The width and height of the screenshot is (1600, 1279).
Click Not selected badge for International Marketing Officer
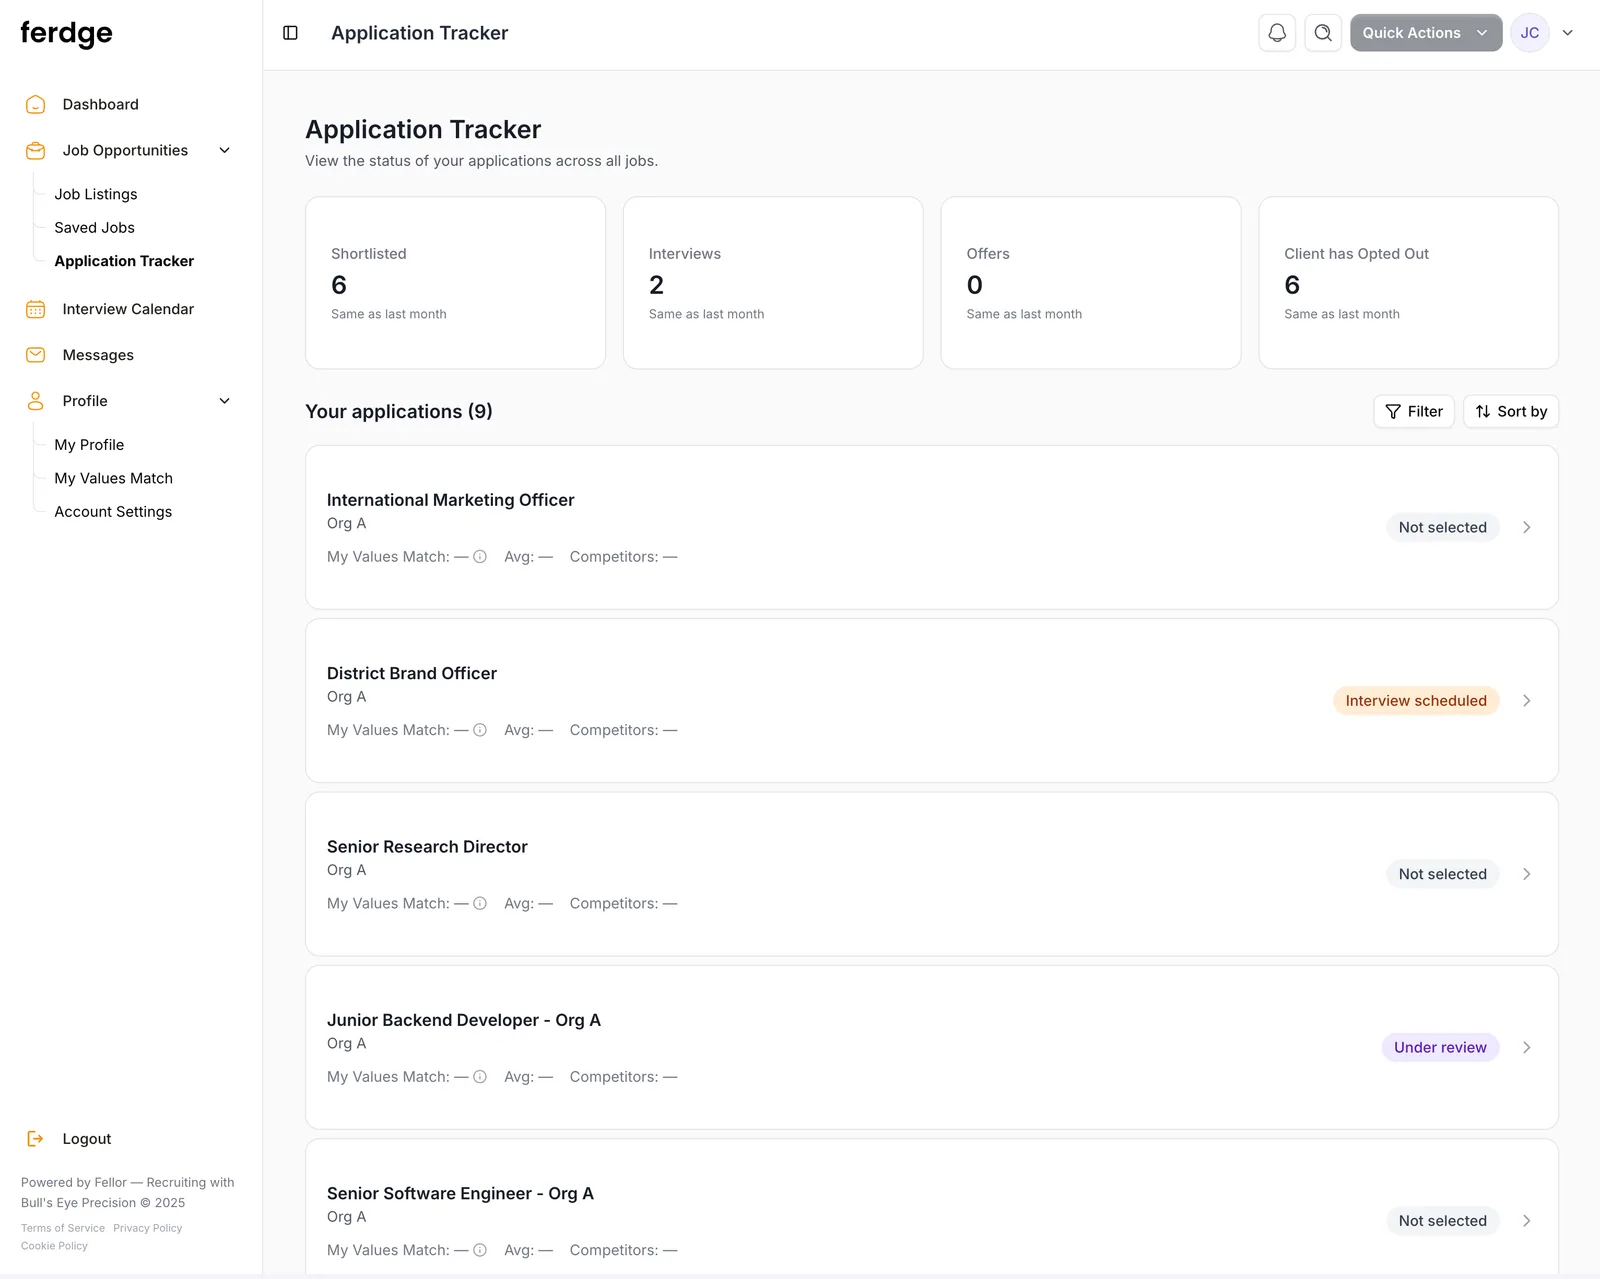[1443, 527]
